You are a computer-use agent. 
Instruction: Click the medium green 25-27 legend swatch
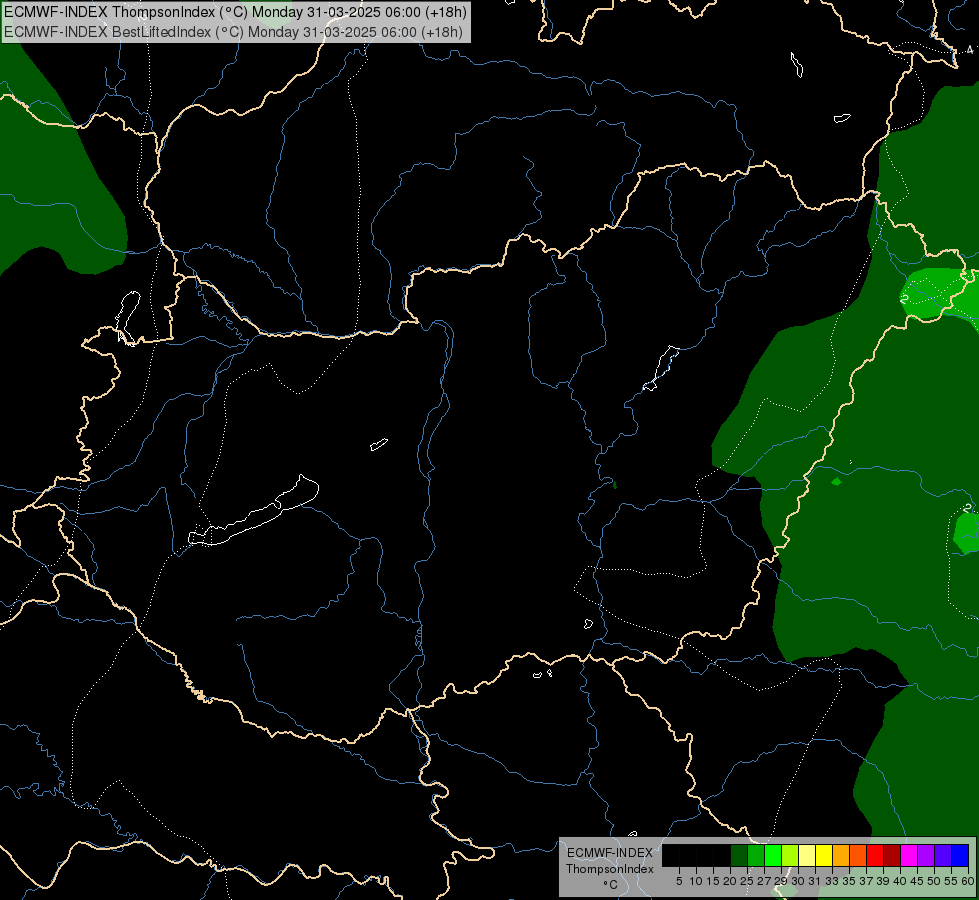pos(756,855)
